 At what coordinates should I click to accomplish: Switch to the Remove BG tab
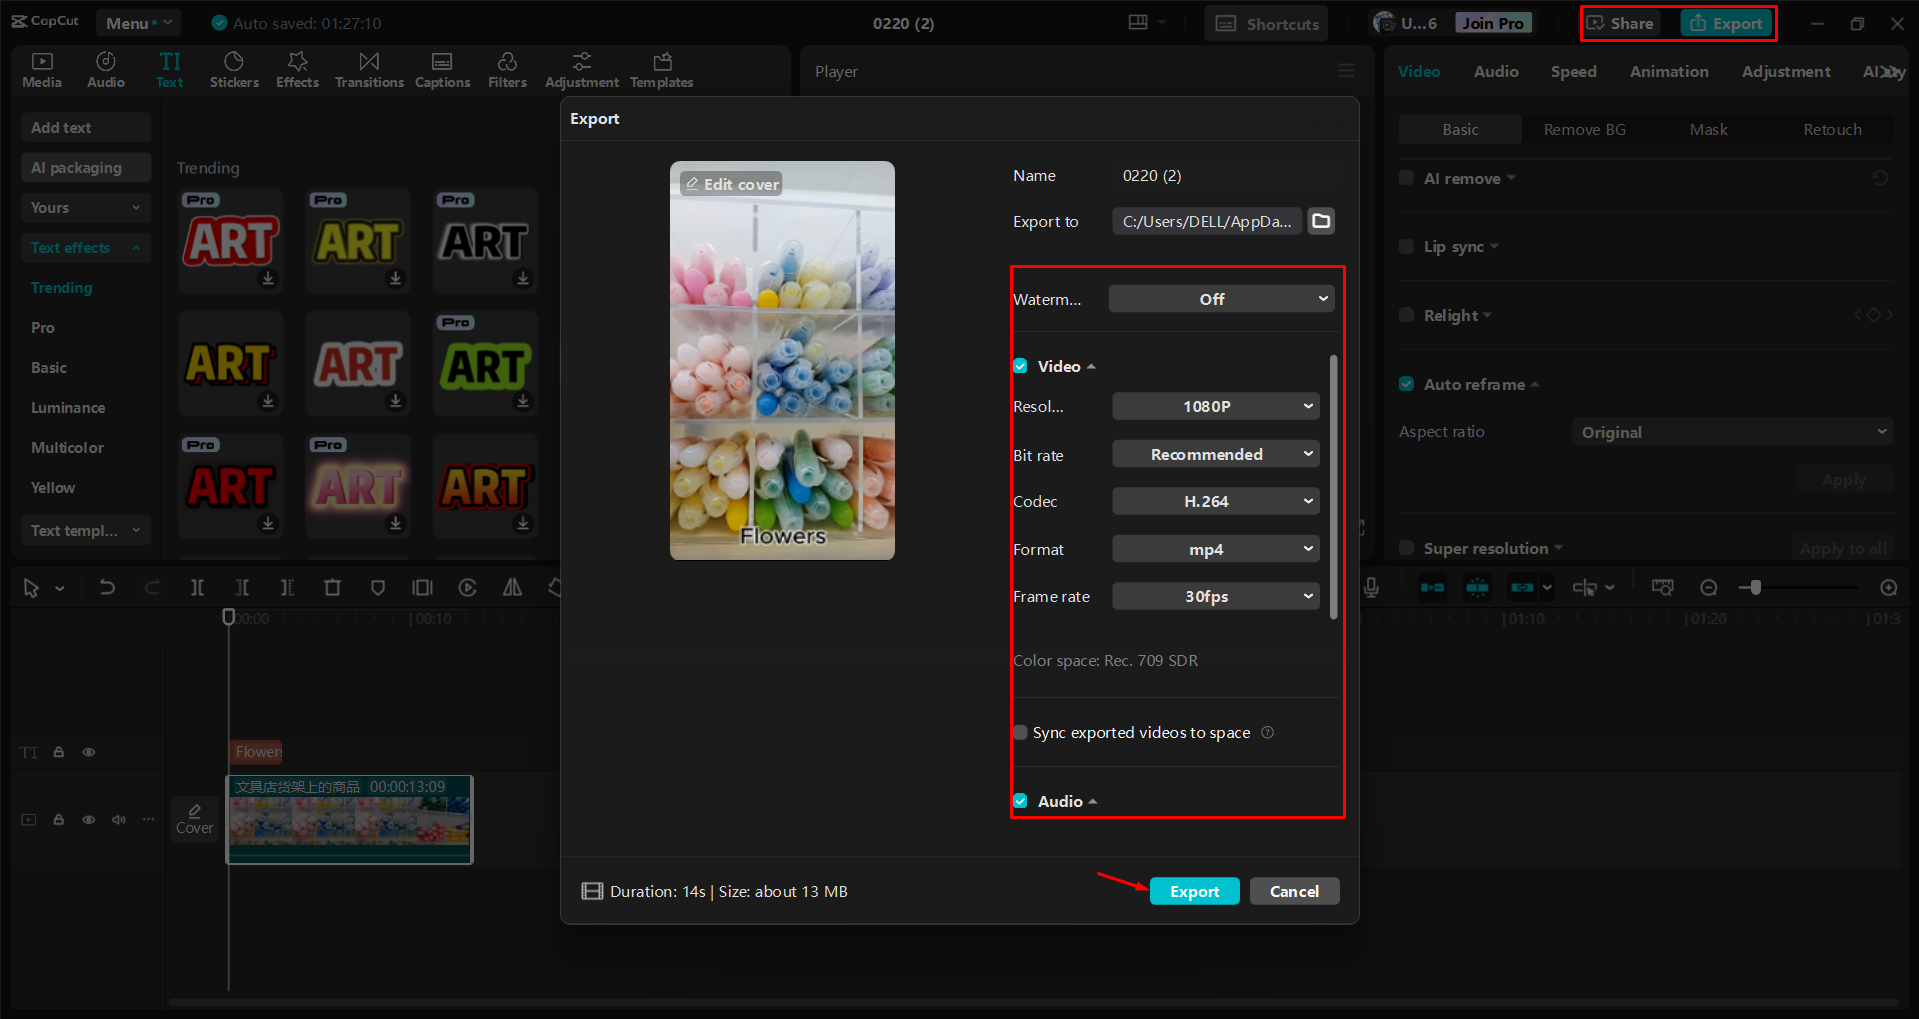point(1584,129)
